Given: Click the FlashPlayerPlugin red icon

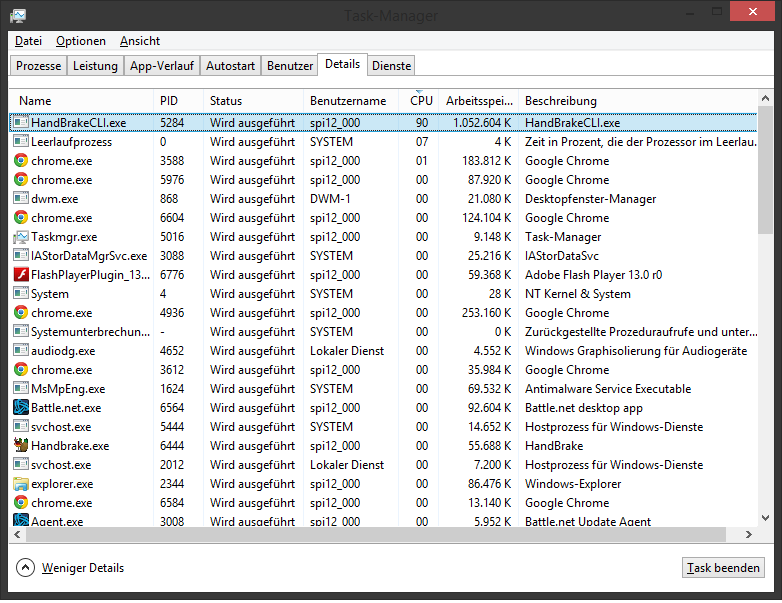Looking at the screenshot, I should tap(20, 274).
